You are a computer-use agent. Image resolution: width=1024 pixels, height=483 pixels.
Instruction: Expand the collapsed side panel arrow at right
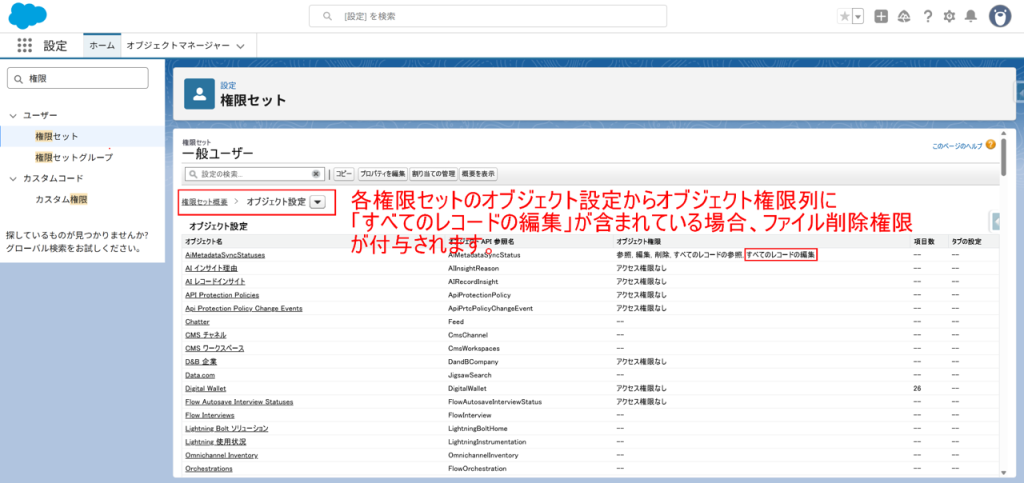pos(997,222)
